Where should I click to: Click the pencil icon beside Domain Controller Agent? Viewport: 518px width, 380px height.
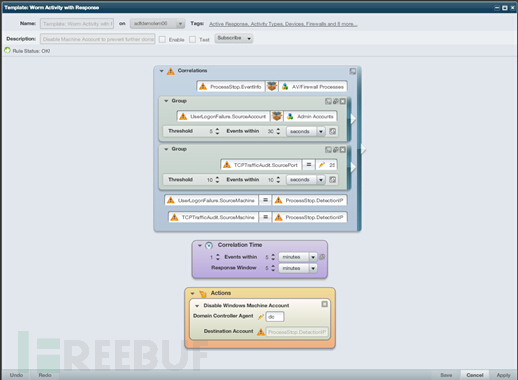(x=261, y=316)
